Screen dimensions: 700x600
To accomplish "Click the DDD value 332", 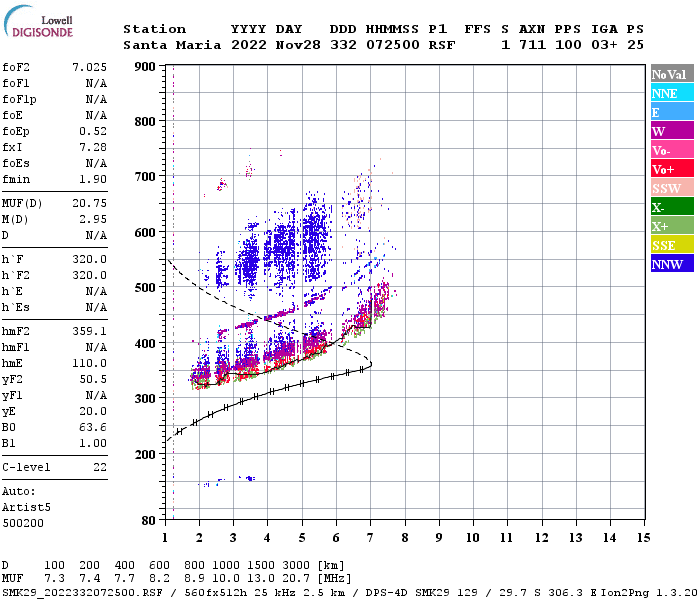I will (343, 45).
